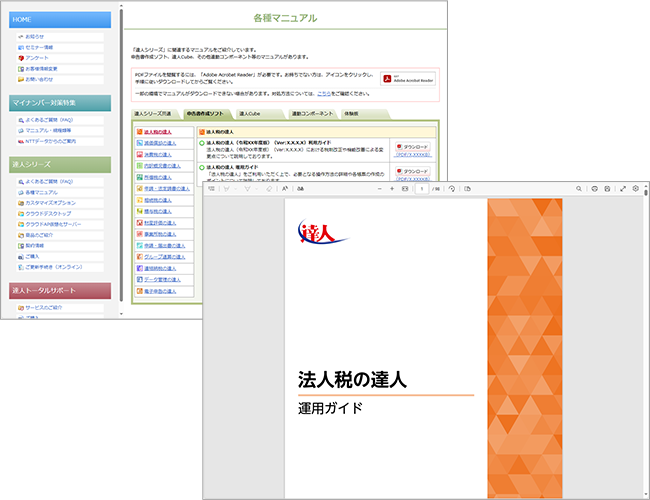The height and width of the screenshot is (500, 650).
Task: Save the PDF using the save icon
Action: pos(607,188)
